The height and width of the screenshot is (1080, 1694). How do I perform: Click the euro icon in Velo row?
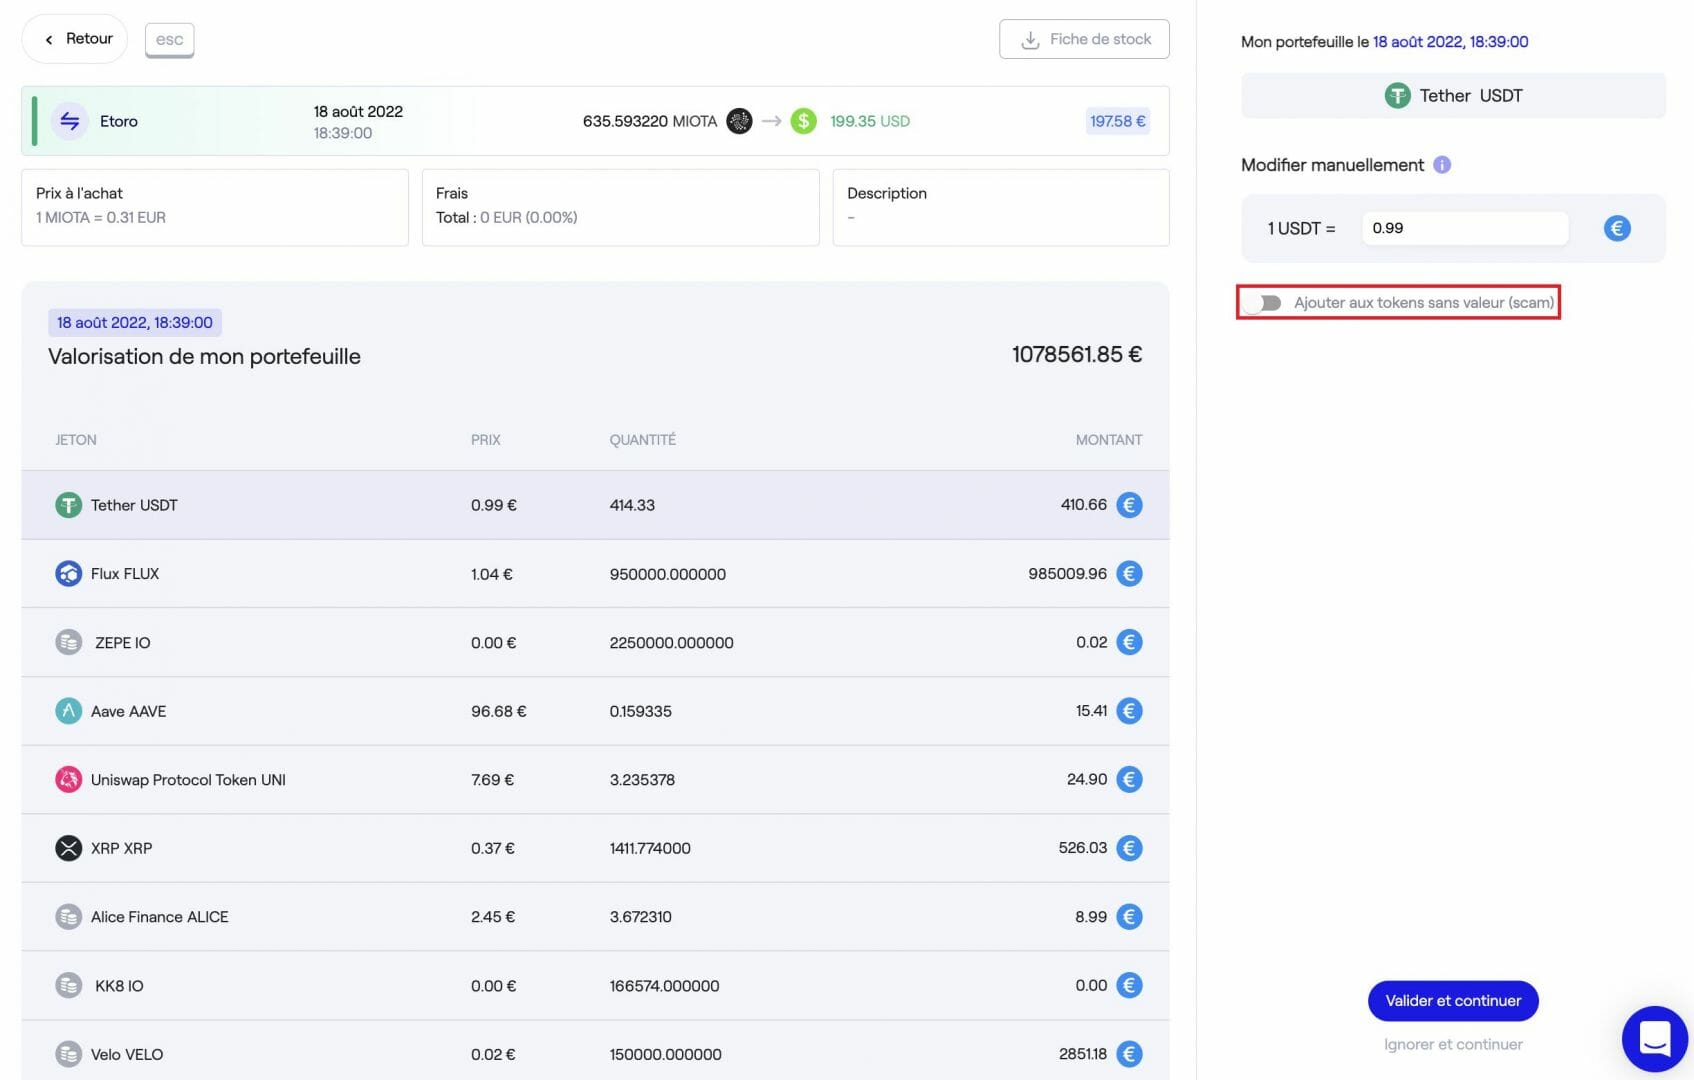1129,1054
